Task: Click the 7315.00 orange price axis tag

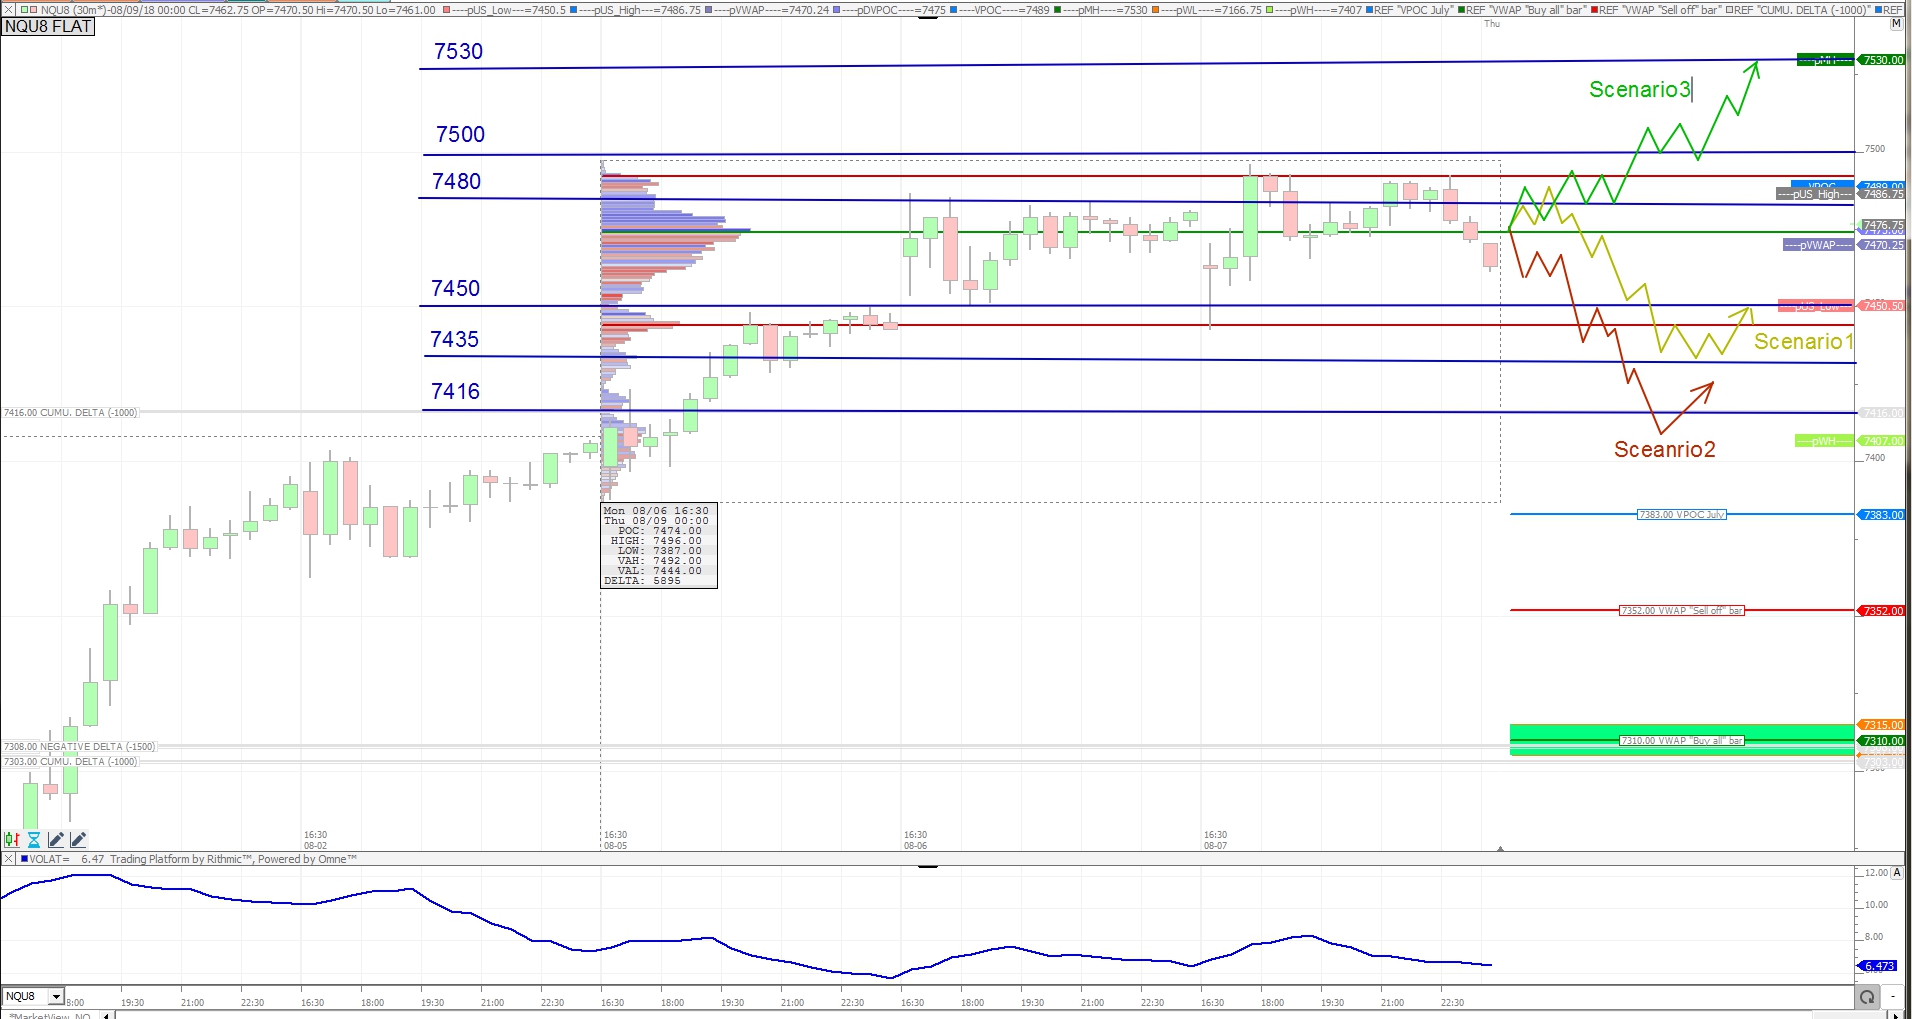Action: (x=1882, y=725)
